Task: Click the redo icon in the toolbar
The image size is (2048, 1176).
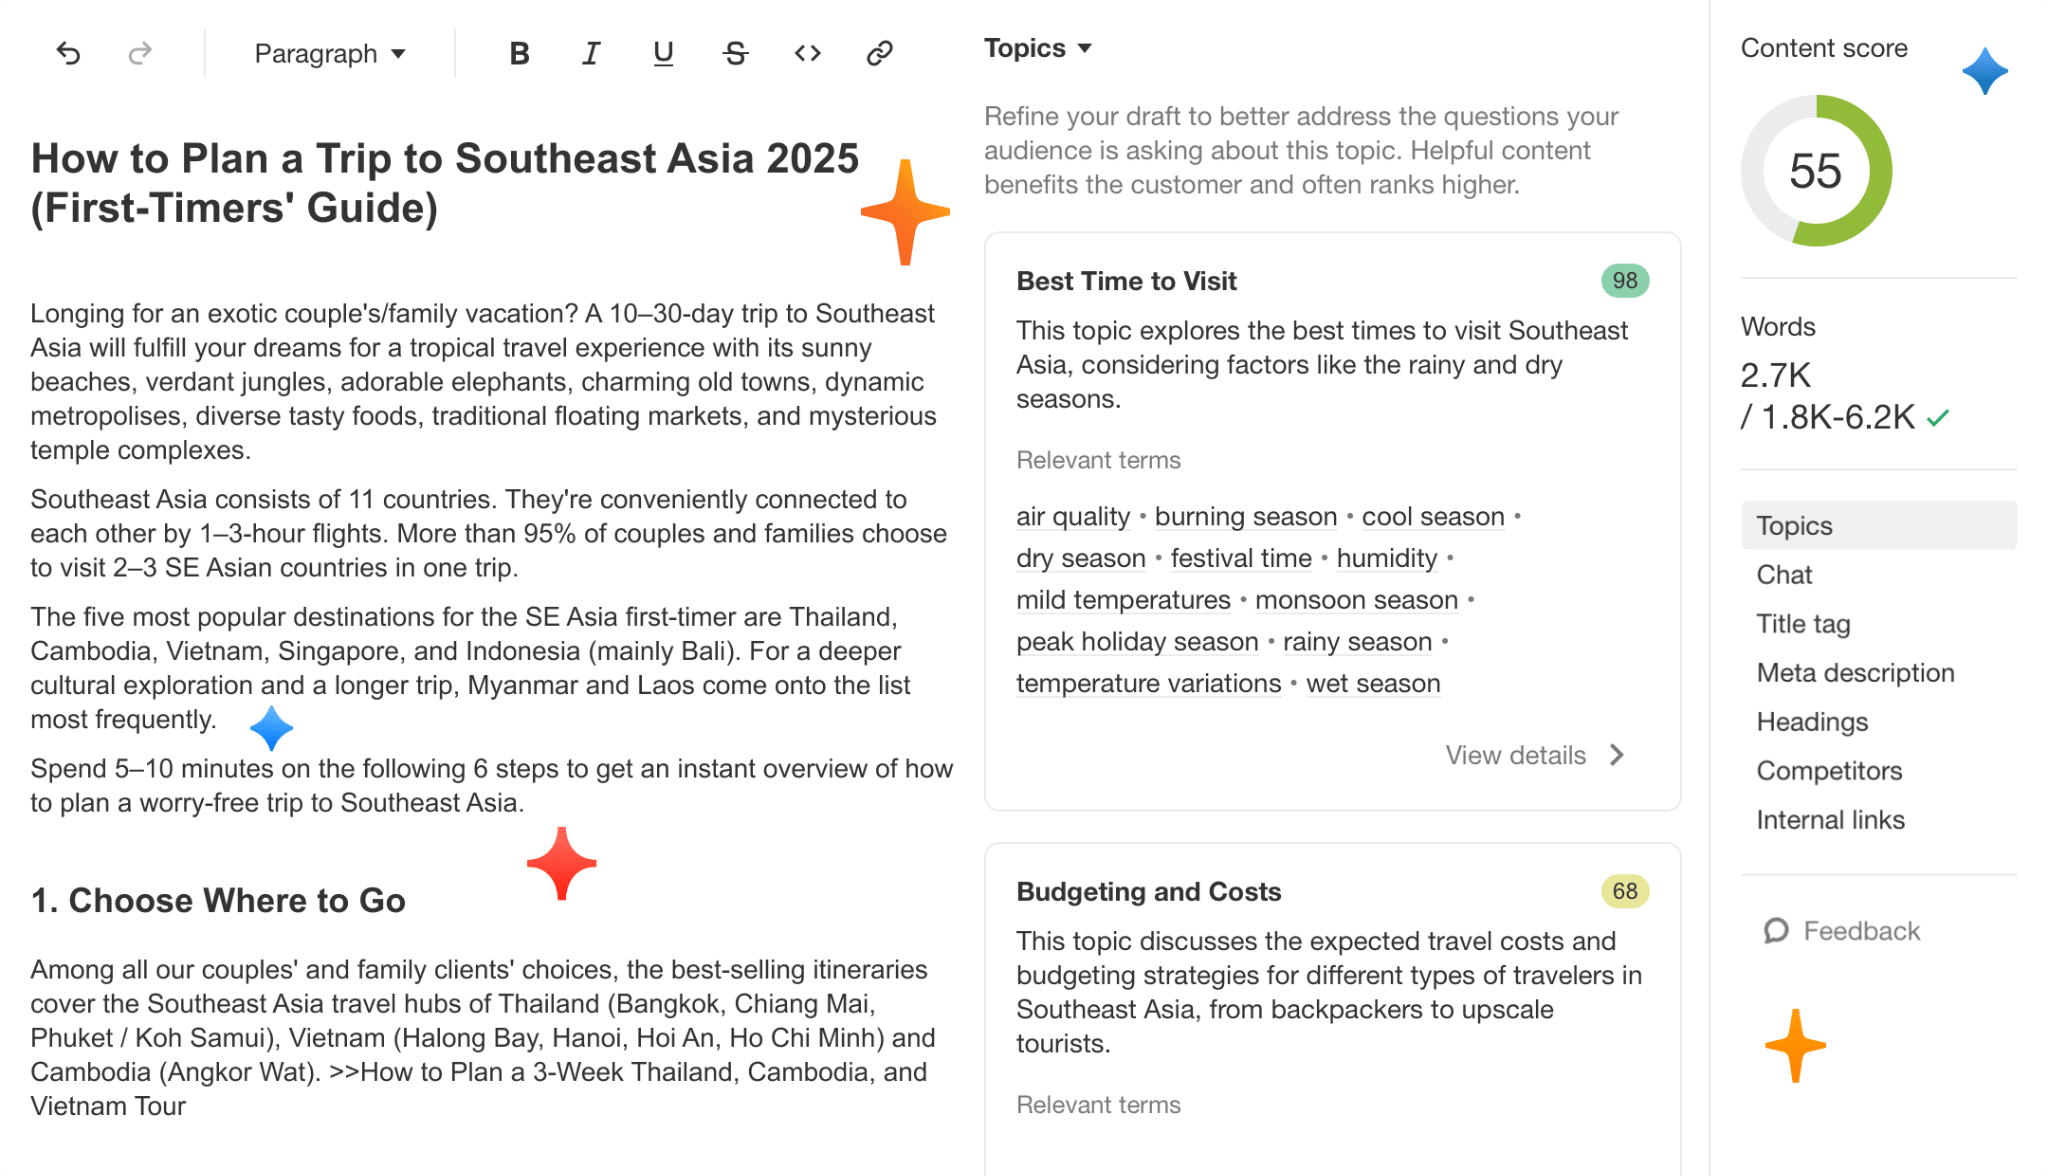Action: 139,53
